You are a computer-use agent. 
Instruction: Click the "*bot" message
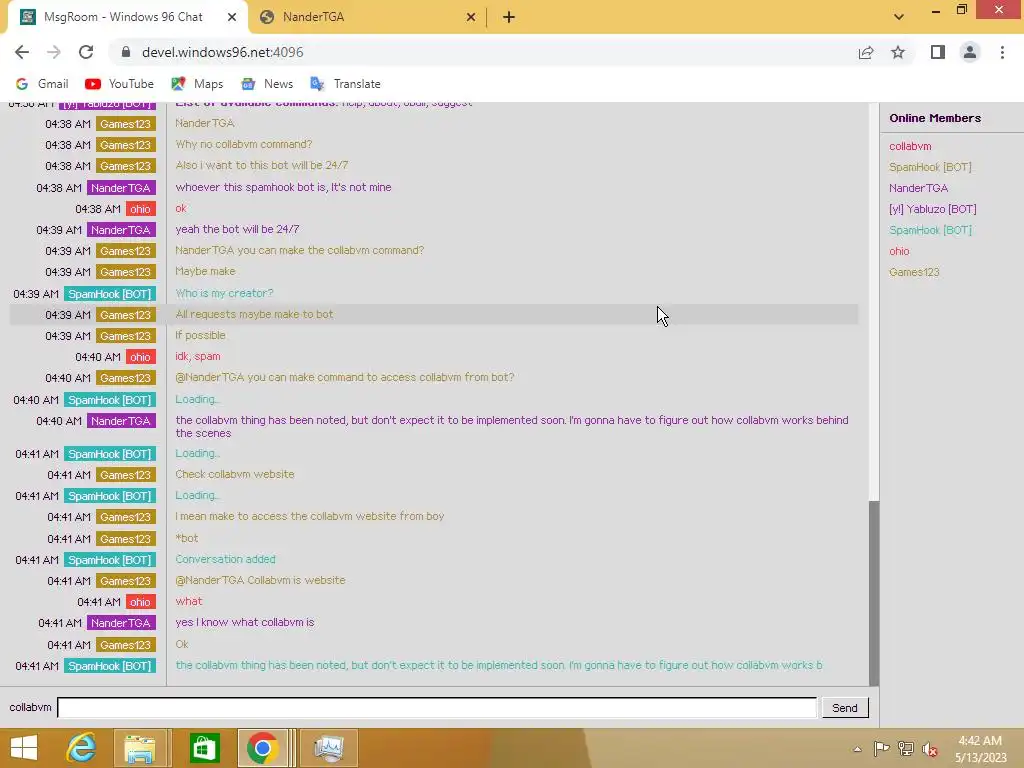(186, 538)
